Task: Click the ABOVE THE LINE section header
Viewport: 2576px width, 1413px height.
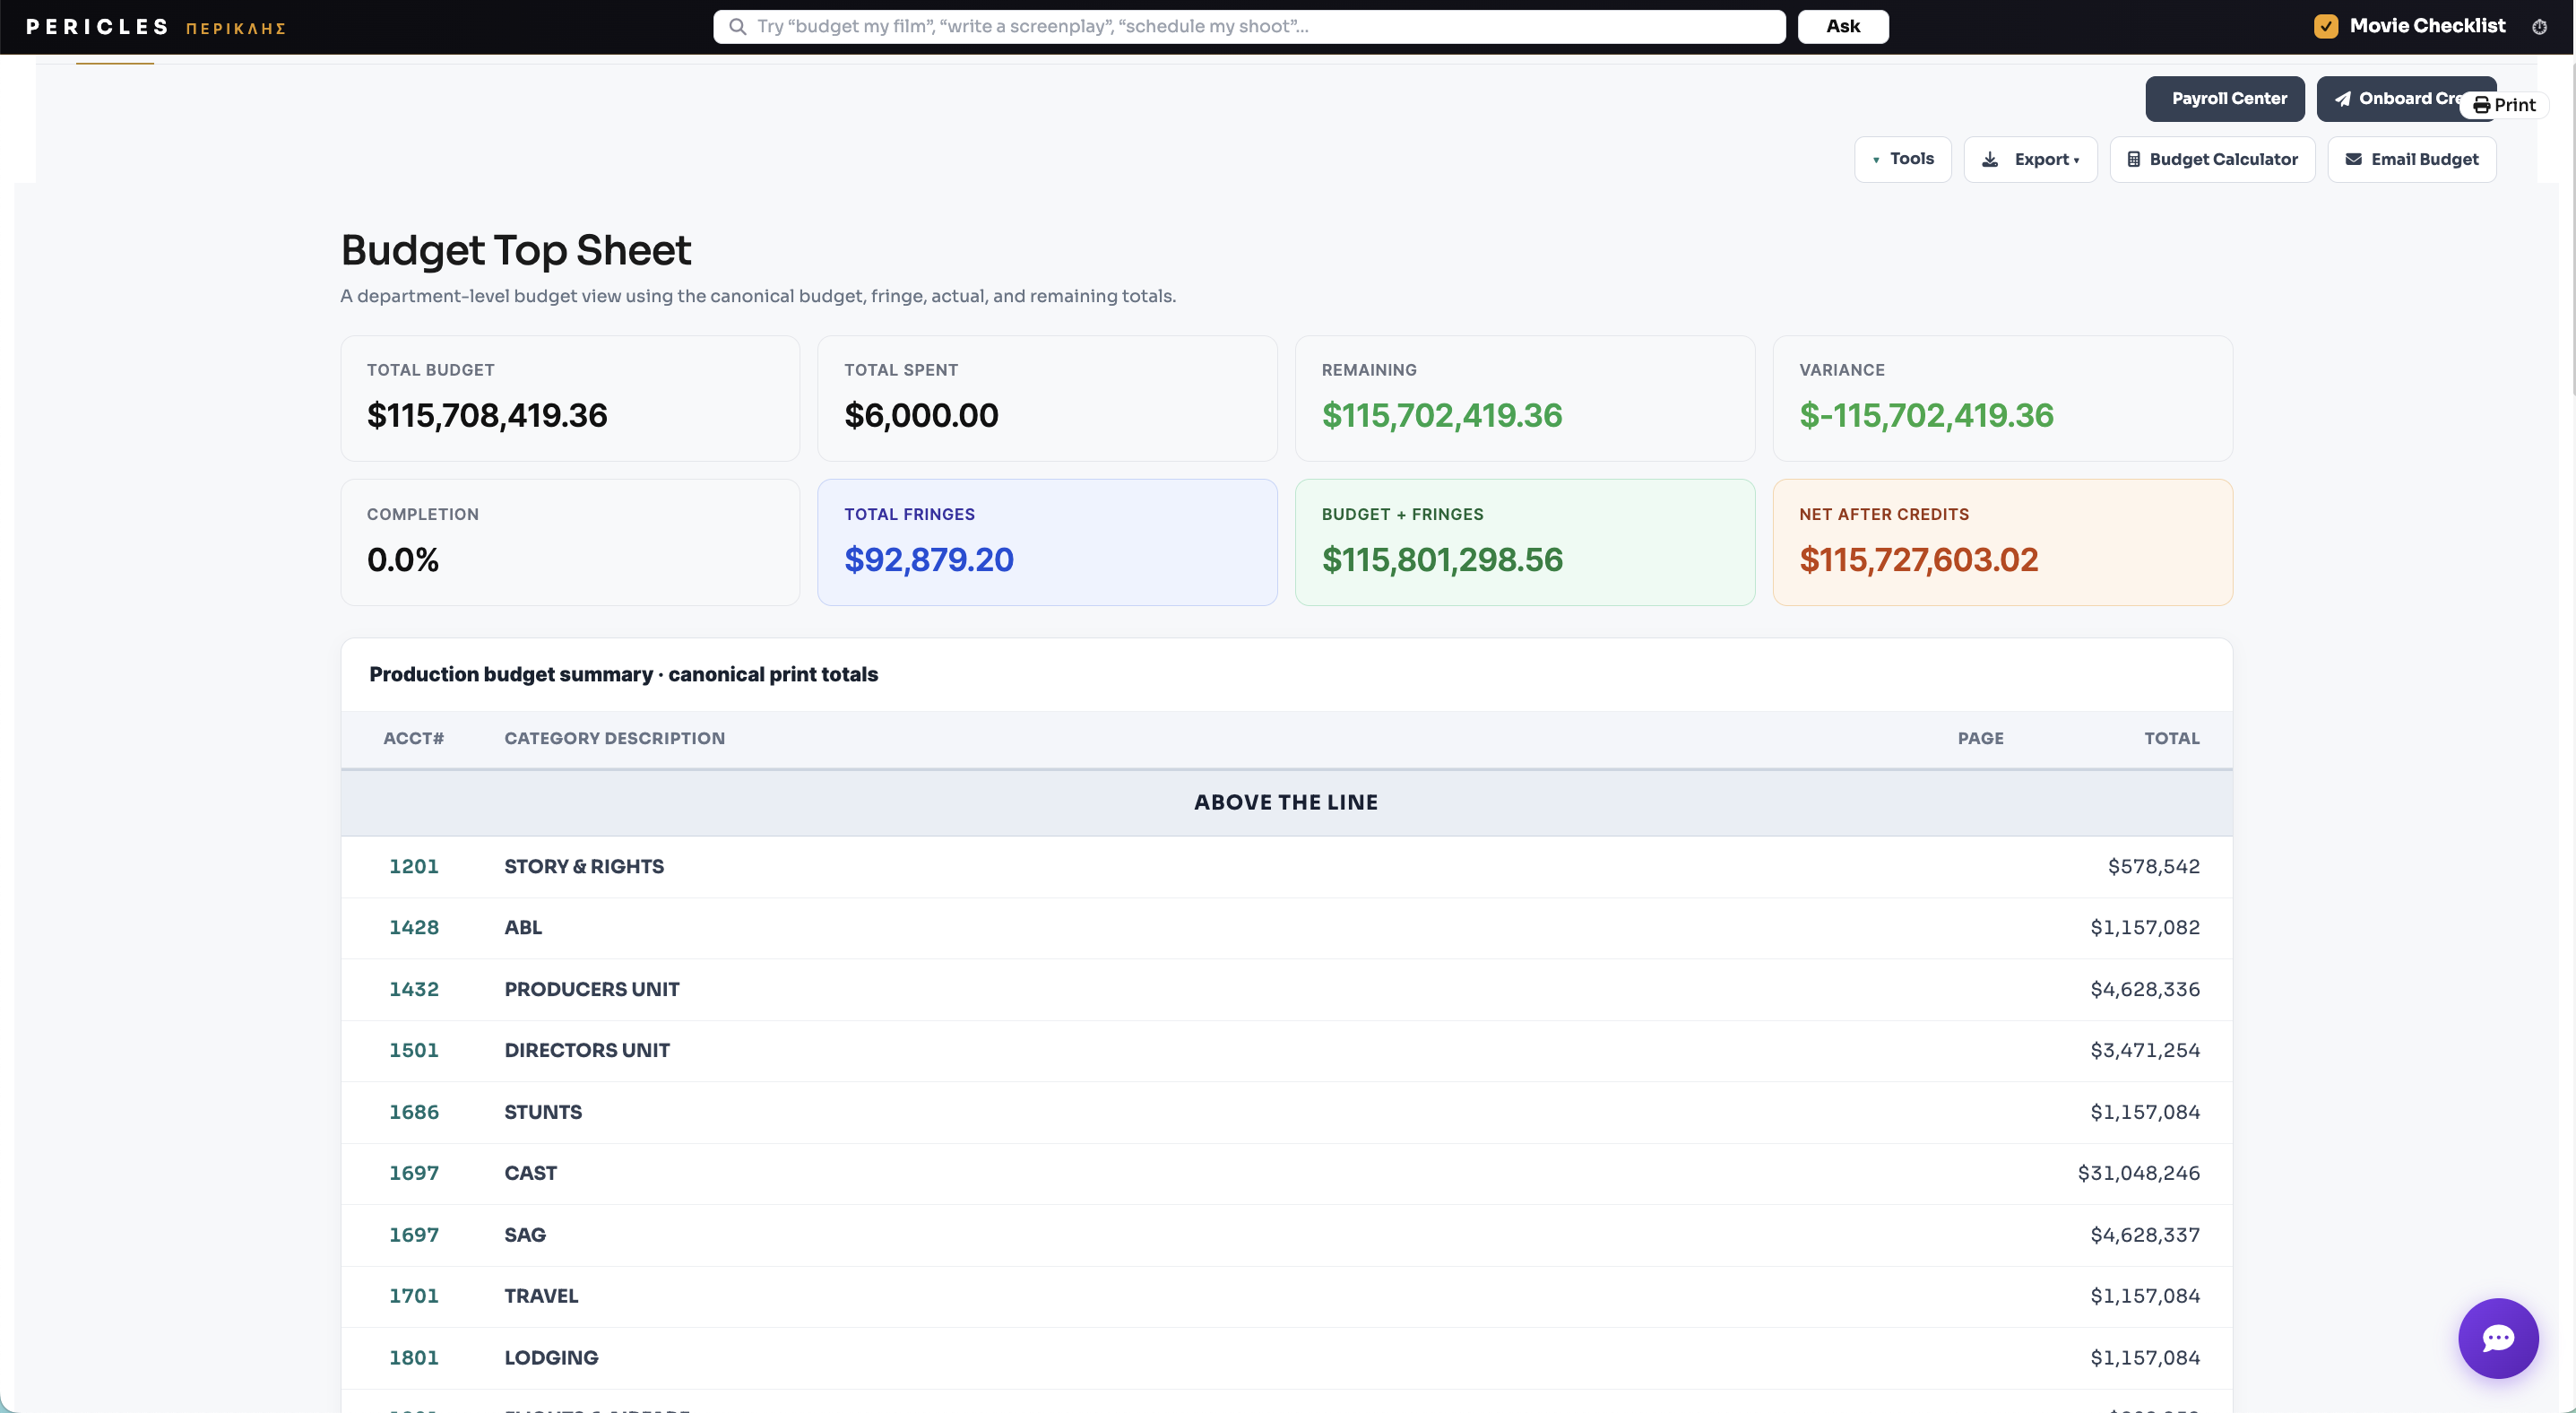Action: (x=1286, y=802)
